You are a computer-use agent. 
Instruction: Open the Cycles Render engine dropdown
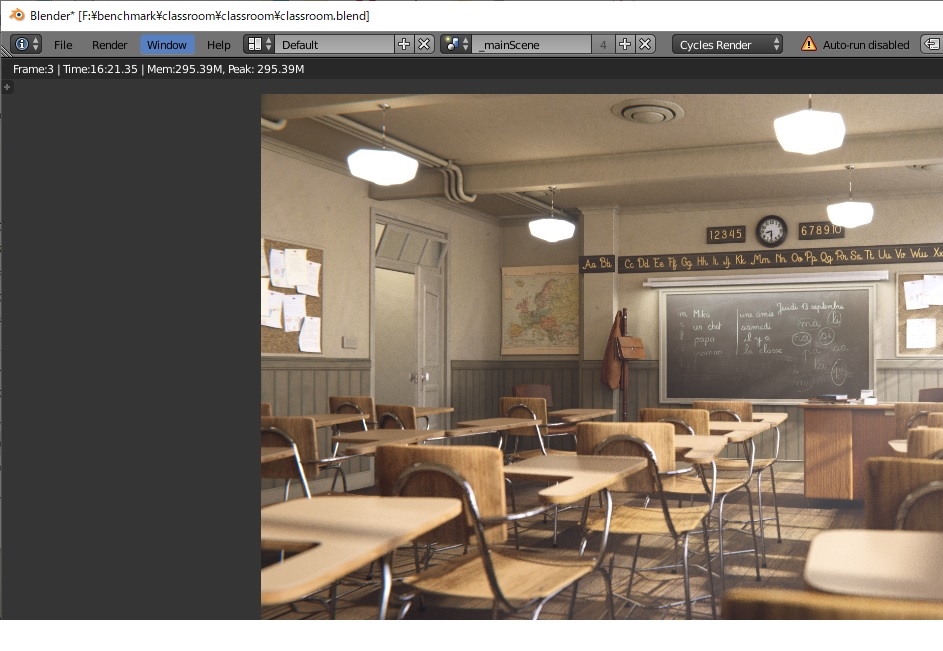pyautogui.click(x=727, y=45)
